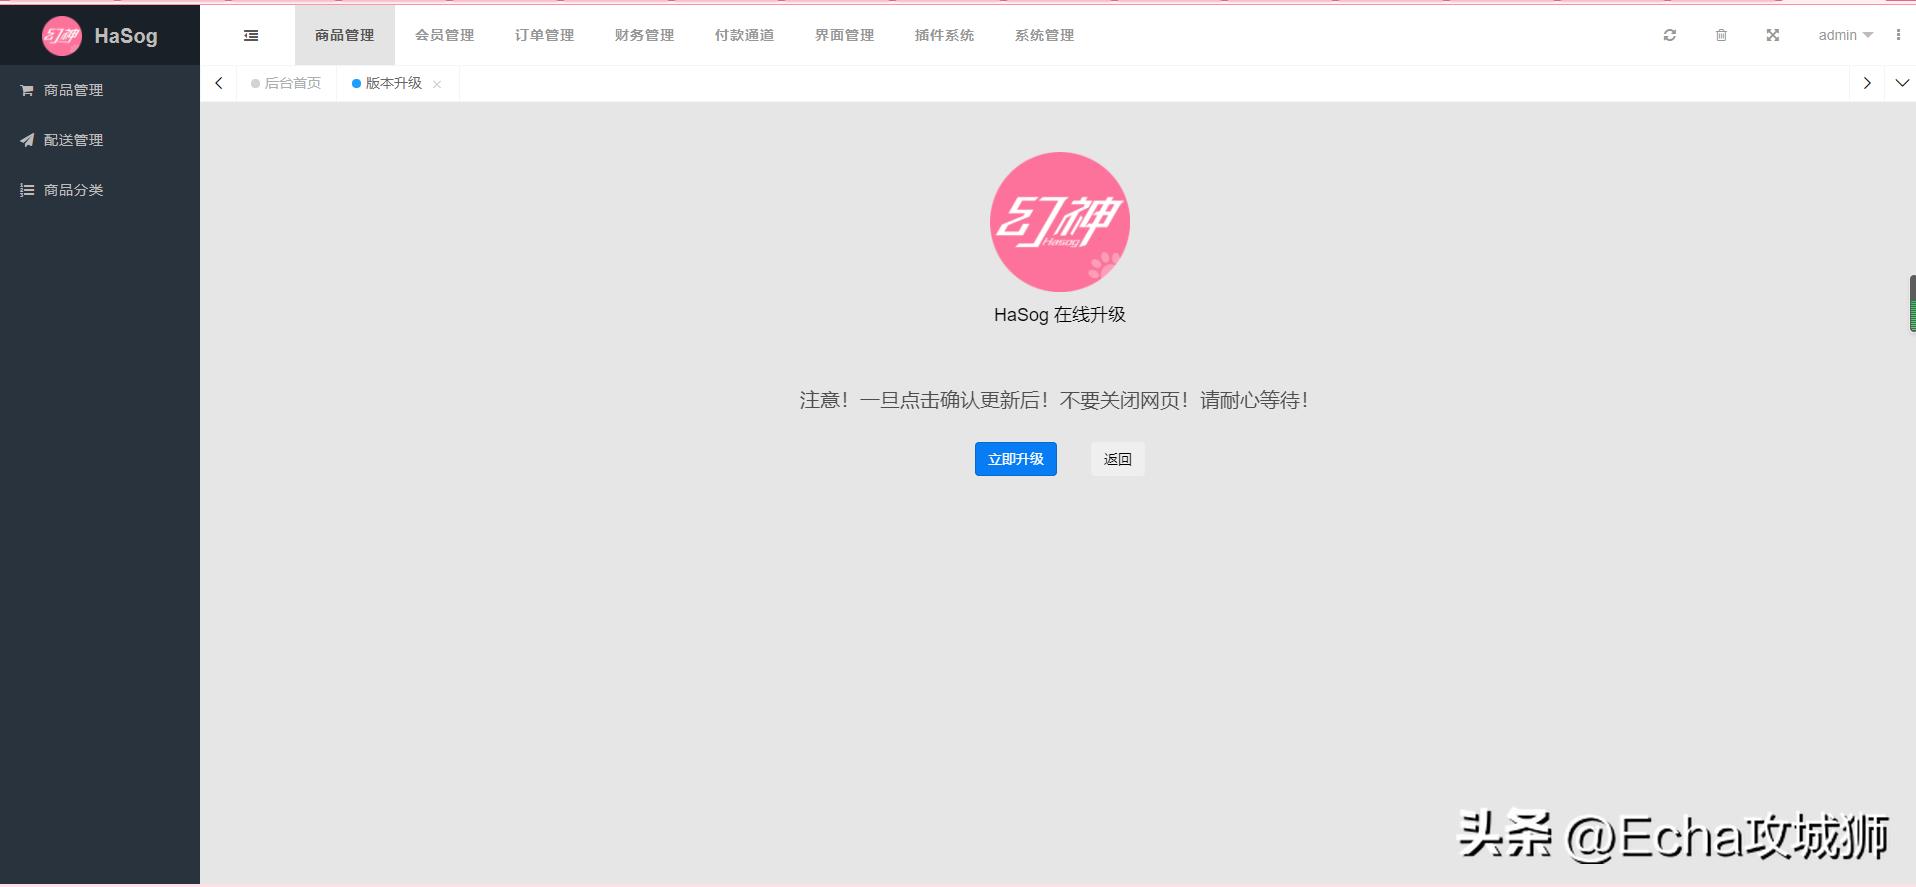Open 商品分类 in the sidebar

100,190
